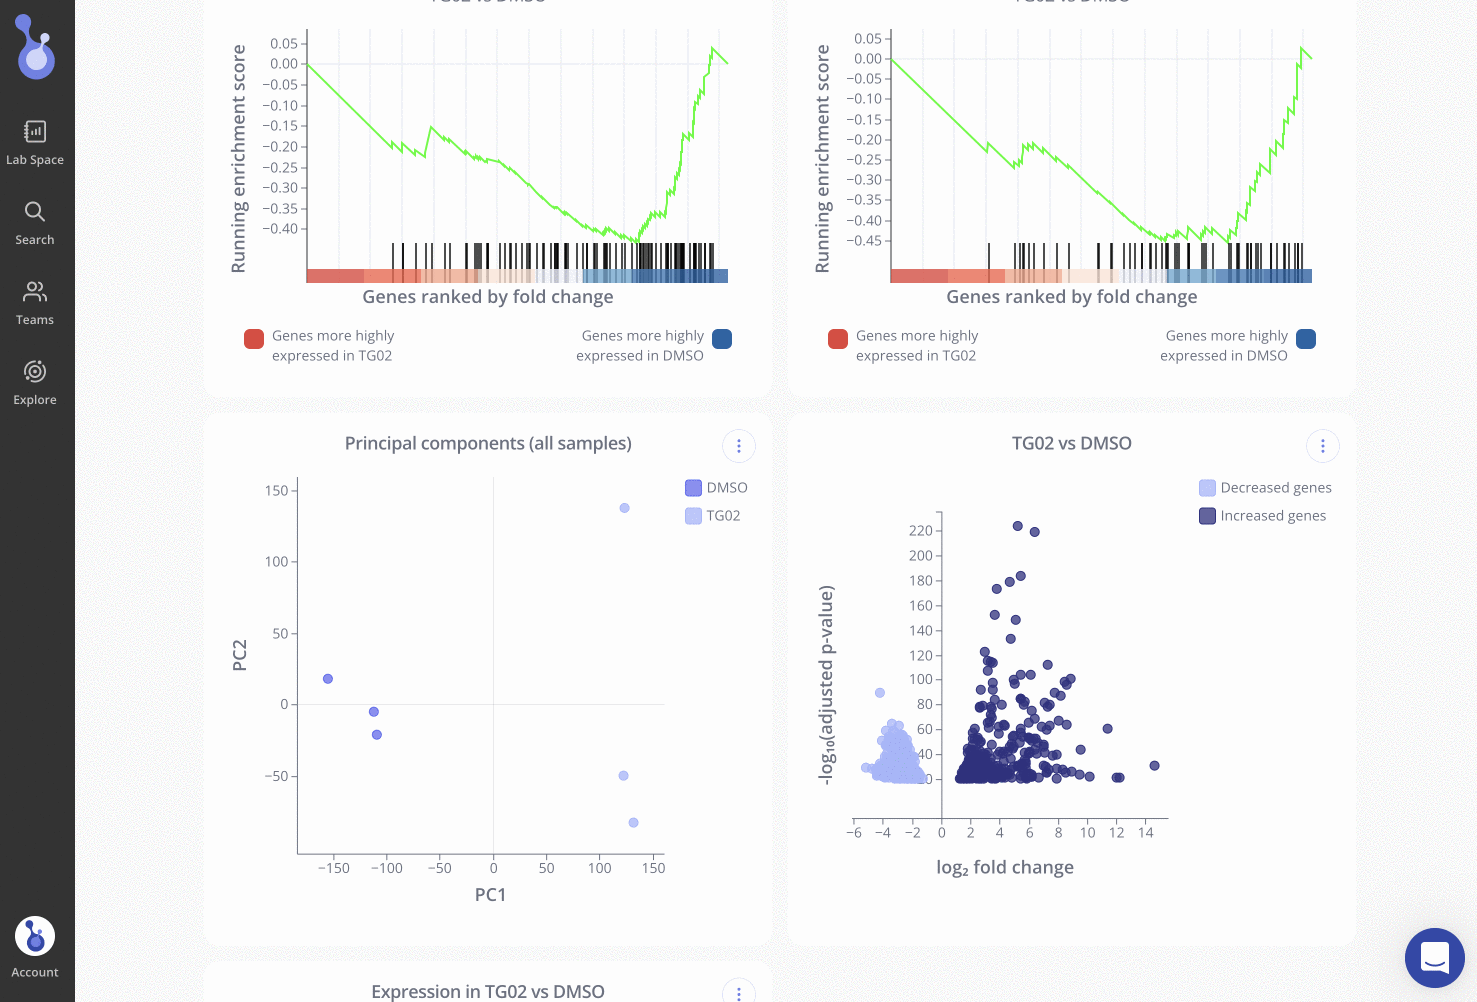The height and width of the screenshot is (1002, 1477).
Task: Open options menu for TG02 vs DMSO volcano plot
Action: point(1323,446)
